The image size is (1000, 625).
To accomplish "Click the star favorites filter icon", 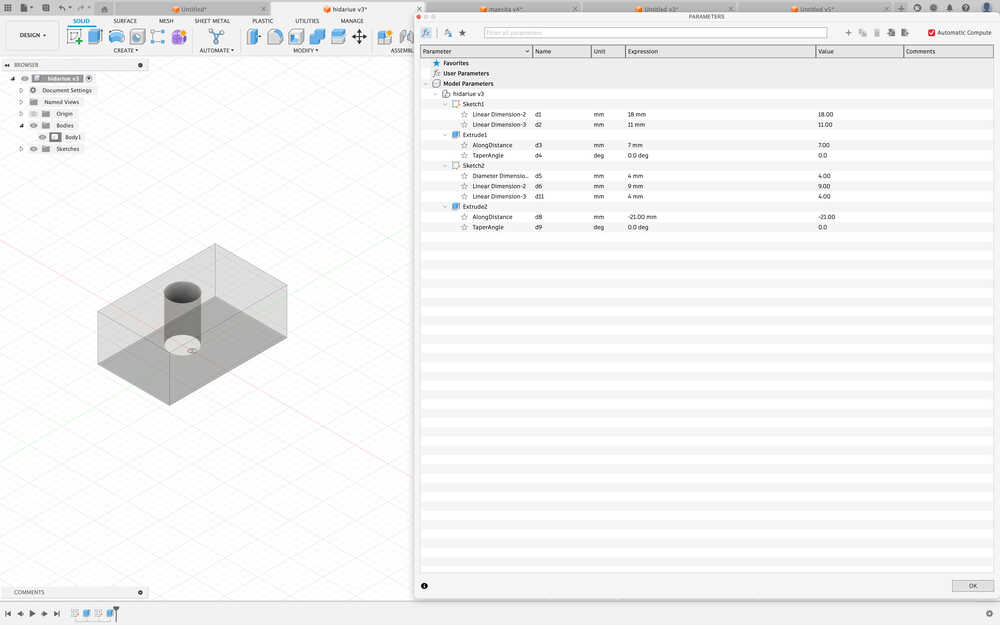I will point(462,33).
